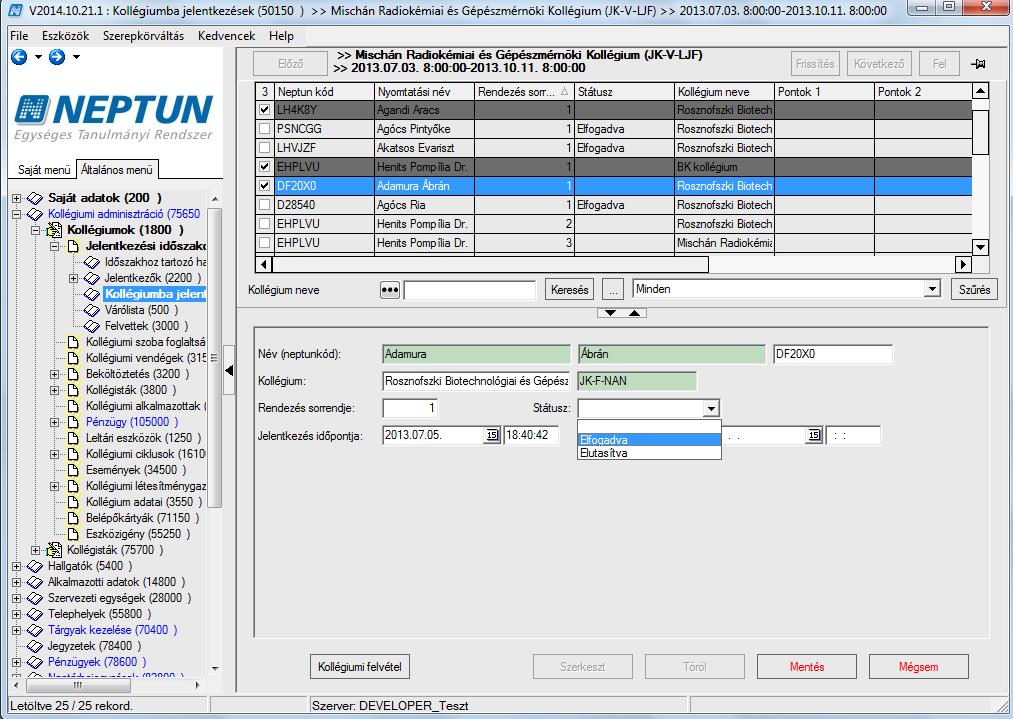The height and width of the screenshot is (719, 1013).
Task: Open calendar picker for Jelentkezés időpontja date
Action: point(492,435)
